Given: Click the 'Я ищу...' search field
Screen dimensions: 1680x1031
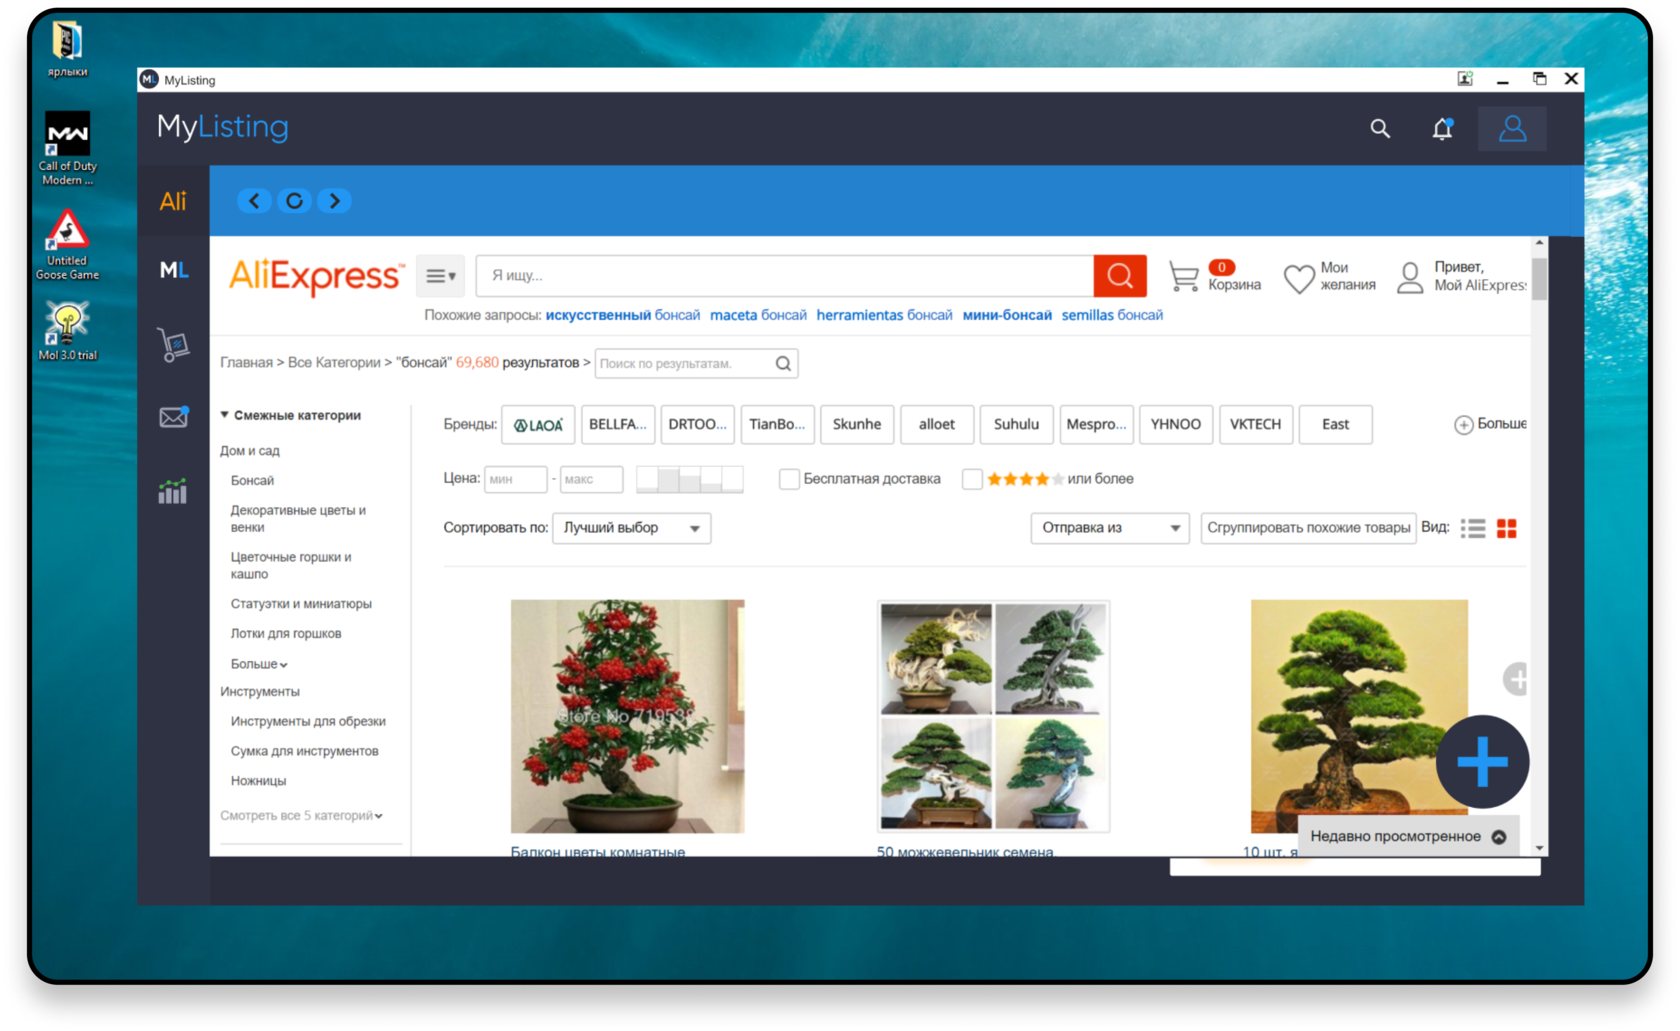Looking at the screenshot, I should point(784,276).
